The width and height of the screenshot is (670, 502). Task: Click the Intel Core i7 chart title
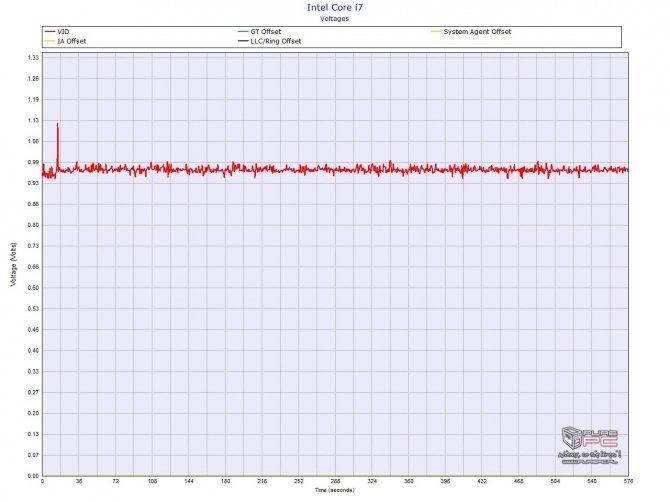335,7
